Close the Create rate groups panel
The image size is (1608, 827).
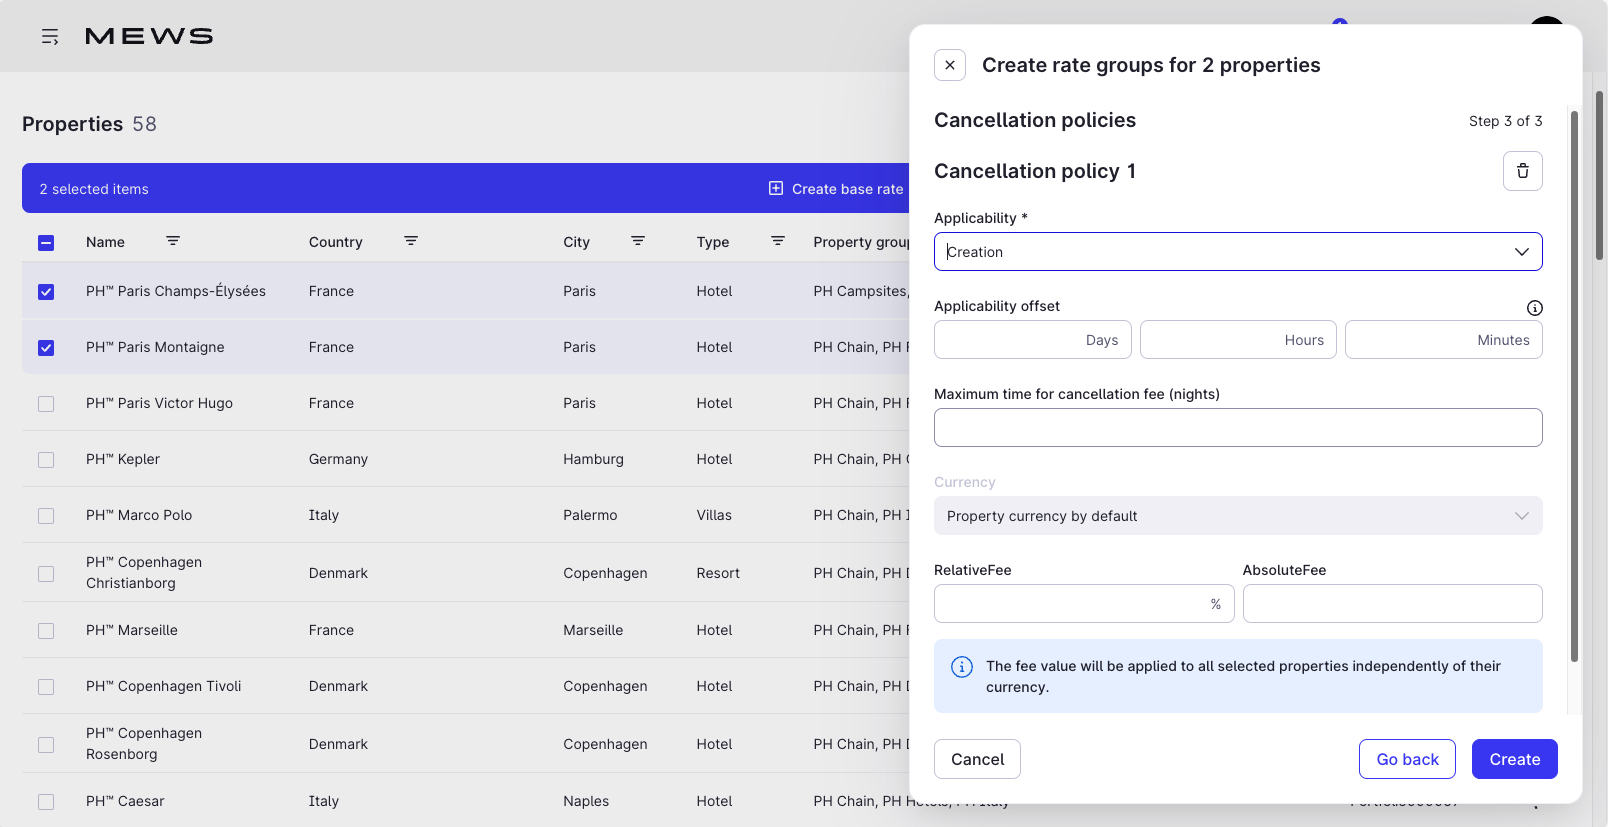point(950,65)
